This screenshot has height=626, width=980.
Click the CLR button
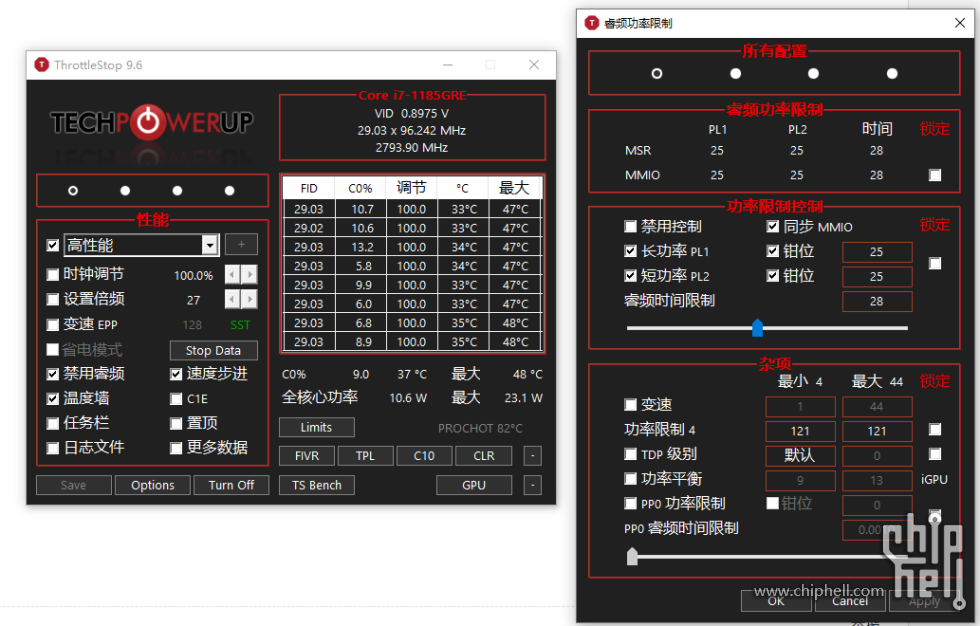point(484,456)
